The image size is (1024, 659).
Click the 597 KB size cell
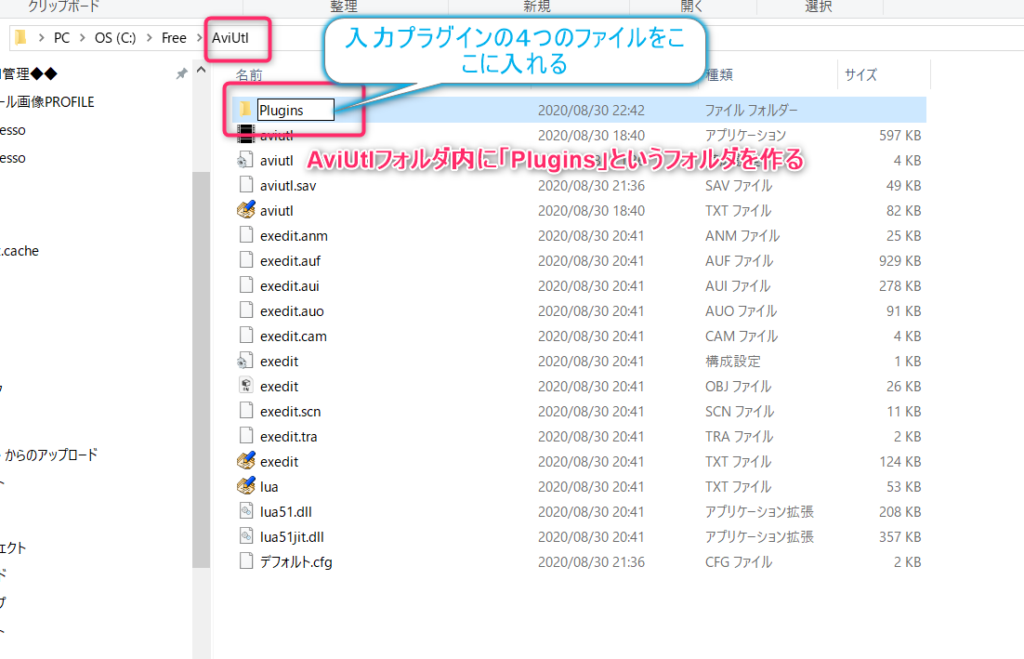900,135
